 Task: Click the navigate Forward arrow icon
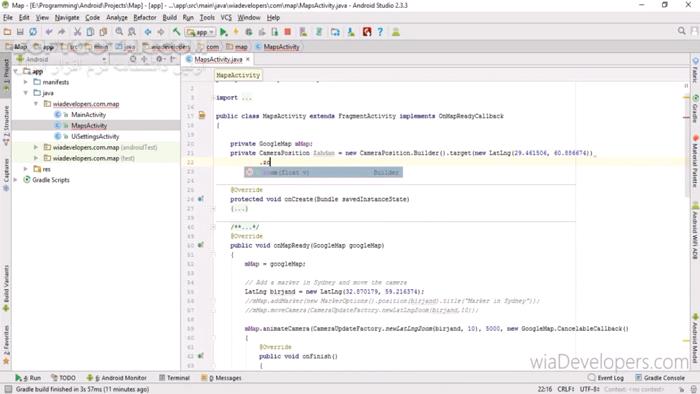(x=161, y=32)
